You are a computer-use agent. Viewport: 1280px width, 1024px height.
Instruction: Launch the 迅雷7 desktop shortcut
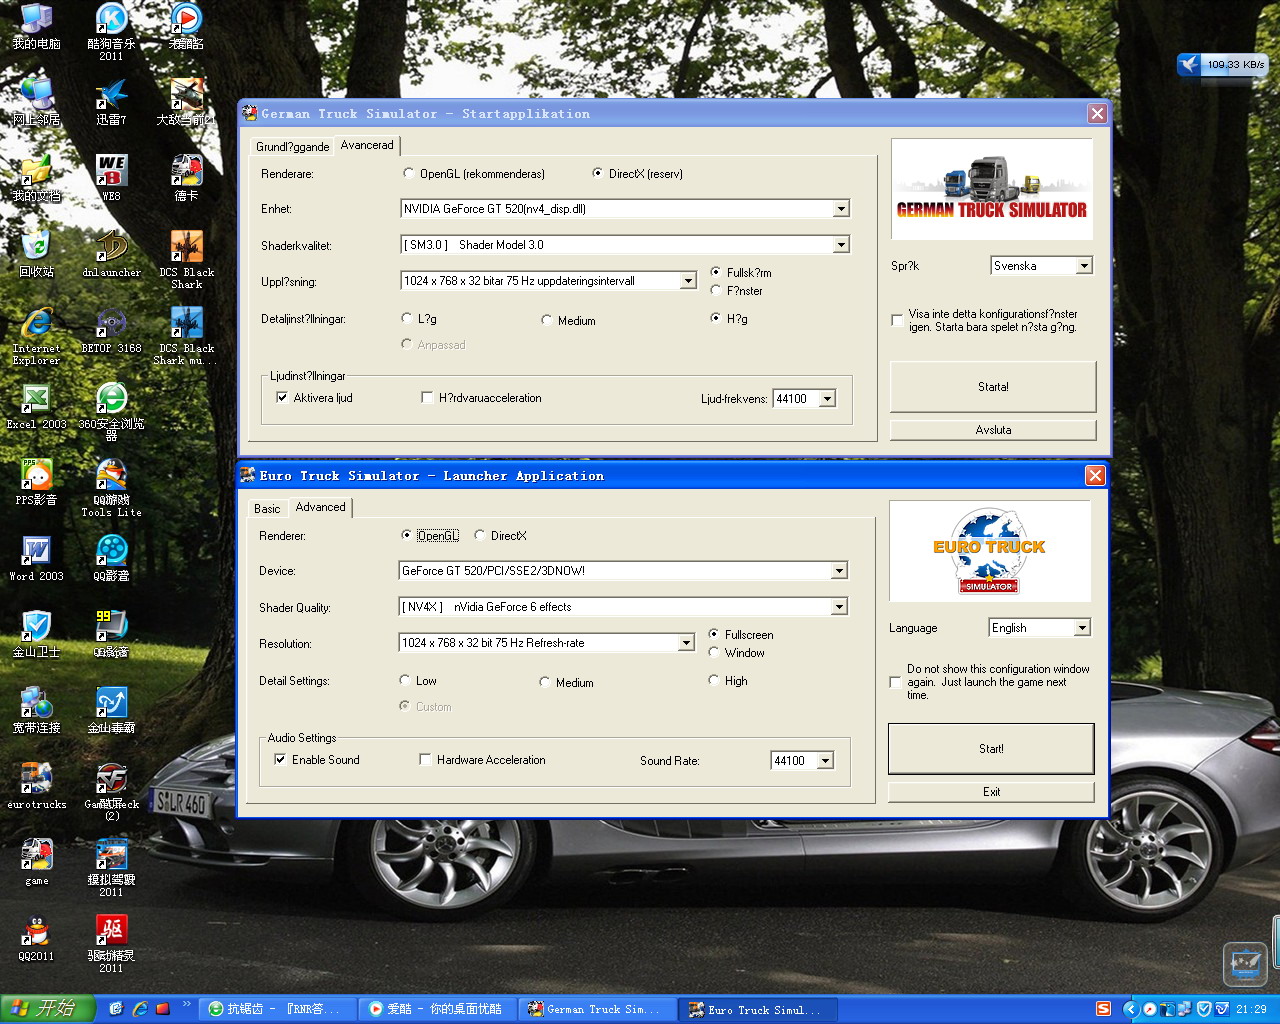click(111, 103)
